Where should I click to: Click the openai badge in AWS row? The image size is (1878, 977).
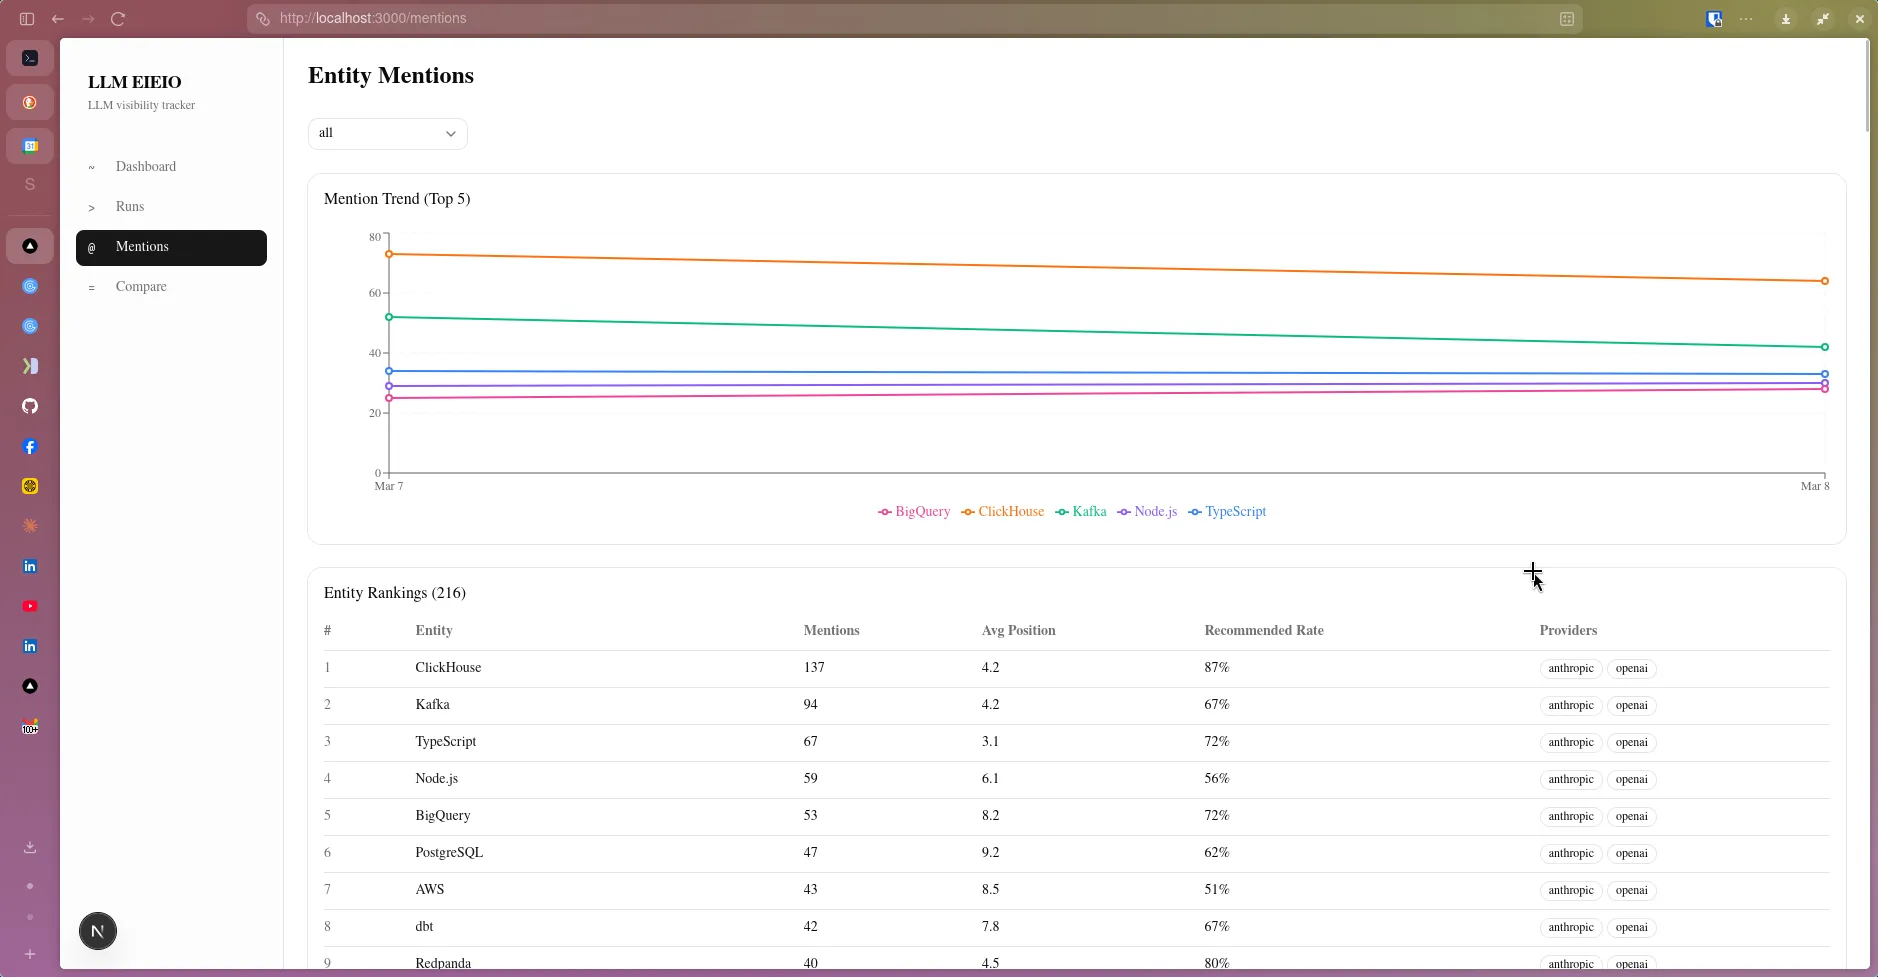click(1631, 891)
